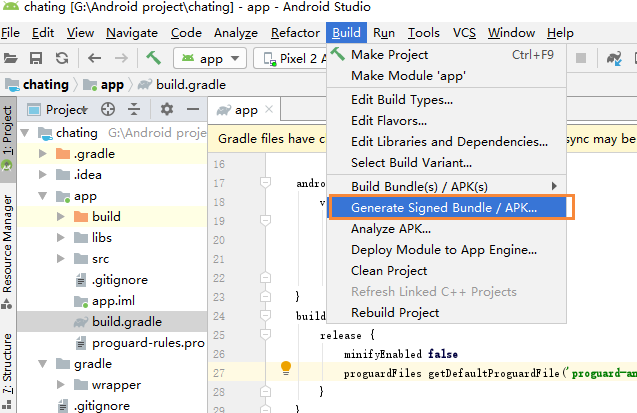
Task: Open the Edit menu
Action: (x=43, y=32)
